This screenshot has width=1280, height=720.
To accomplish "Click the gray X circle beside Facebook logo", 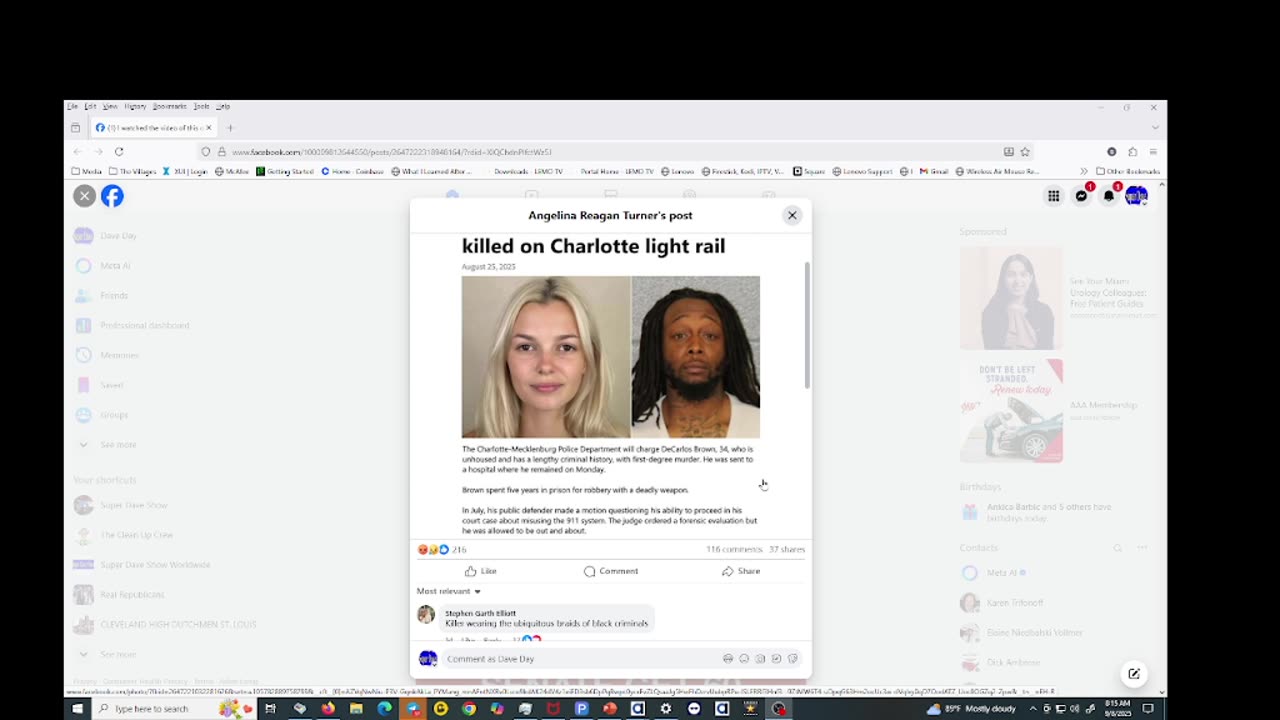I will [x=84, y=196].
